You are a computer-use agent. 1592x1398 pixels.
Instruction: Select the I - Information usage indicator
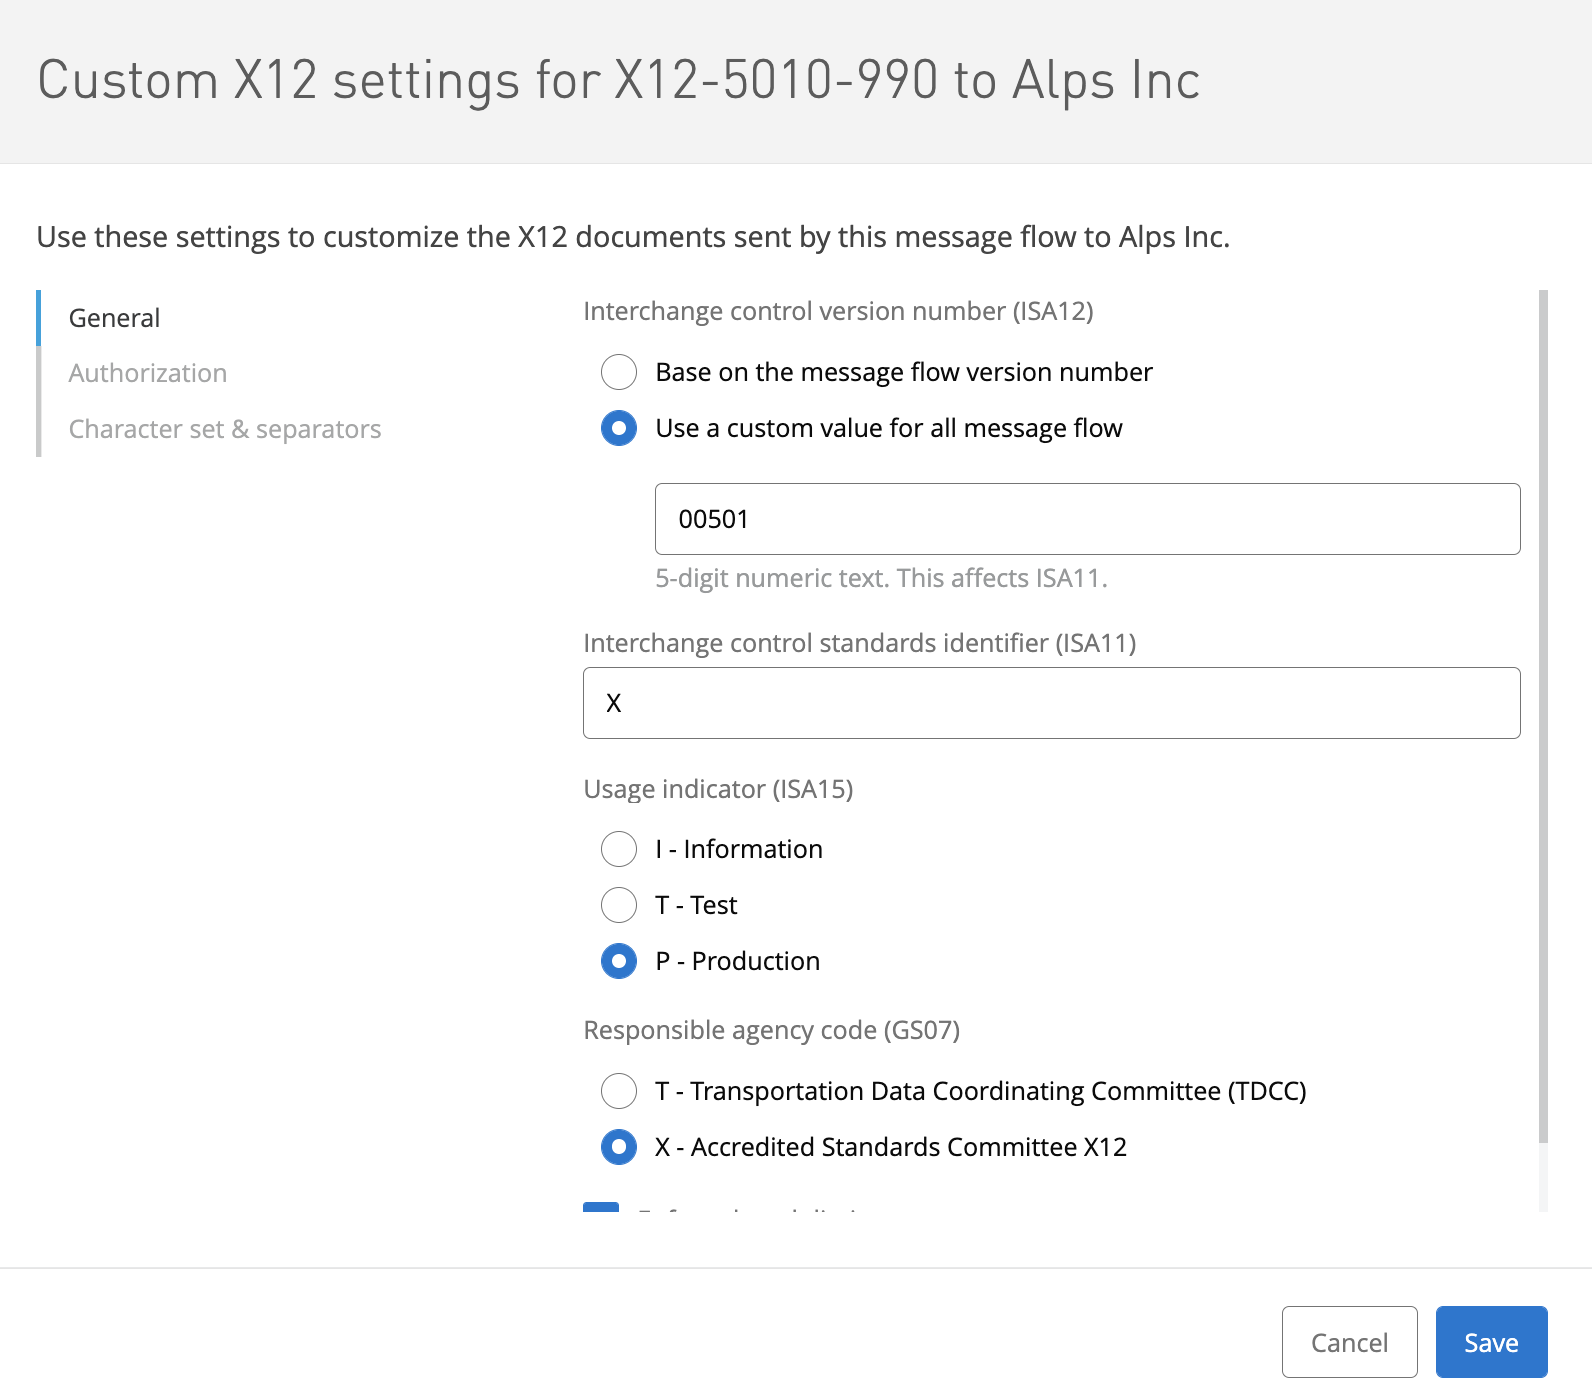pos(619,849)
